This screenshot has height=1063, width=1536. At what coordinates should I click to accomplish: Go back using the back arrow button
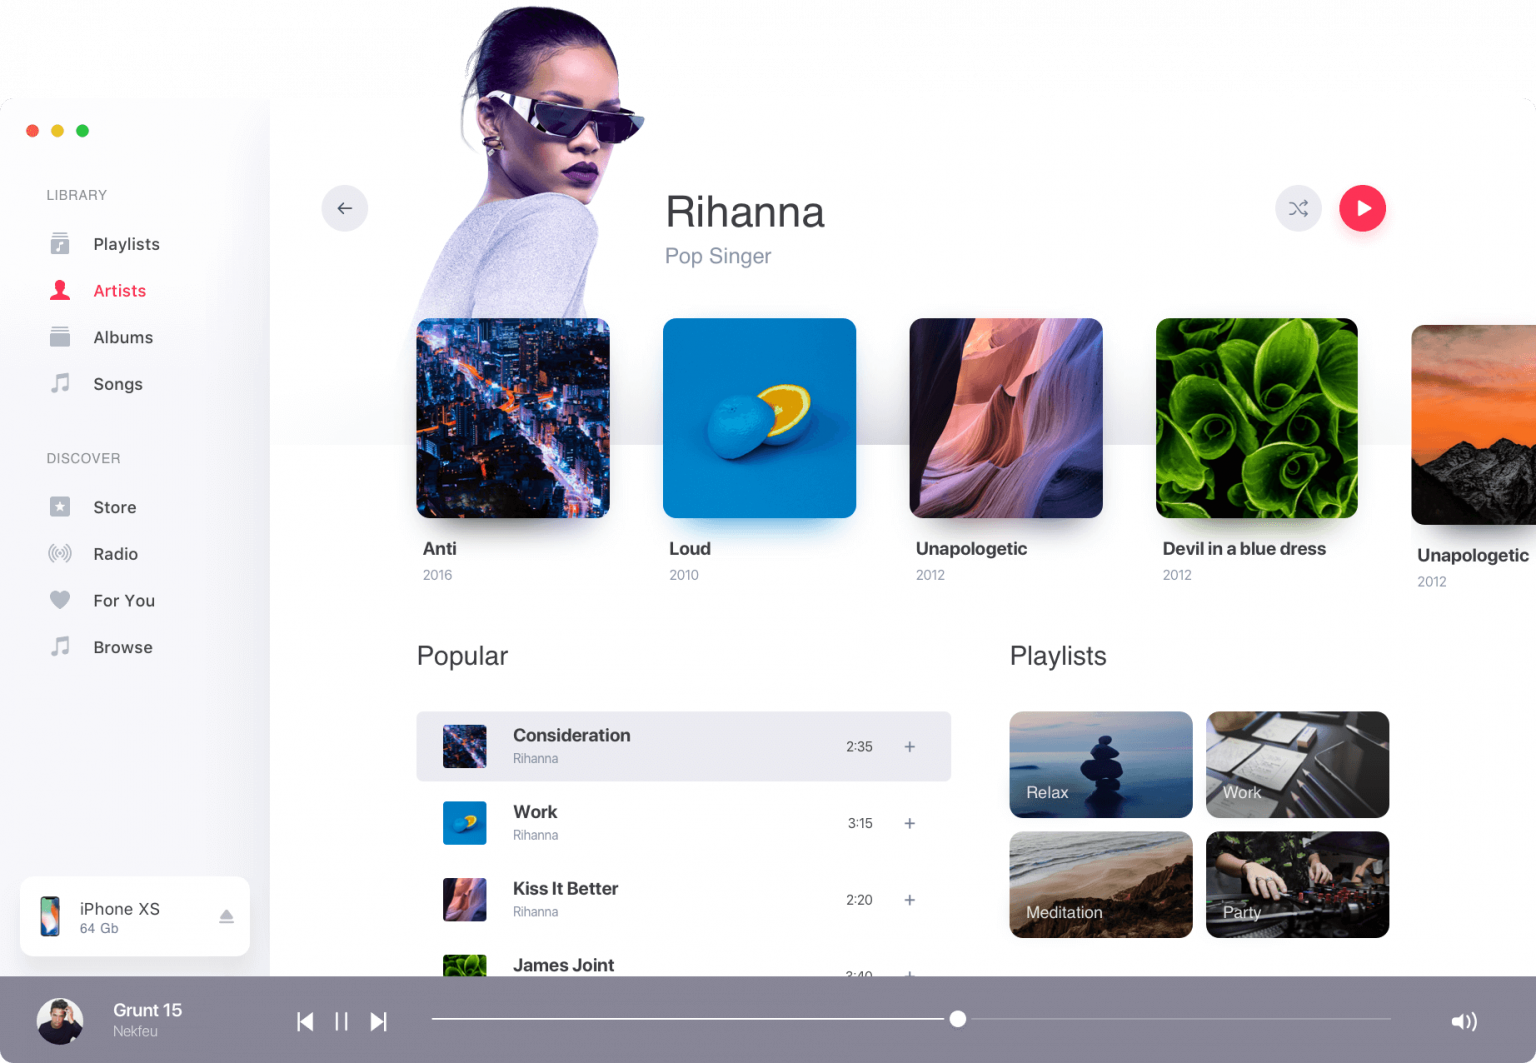point(344,208)
